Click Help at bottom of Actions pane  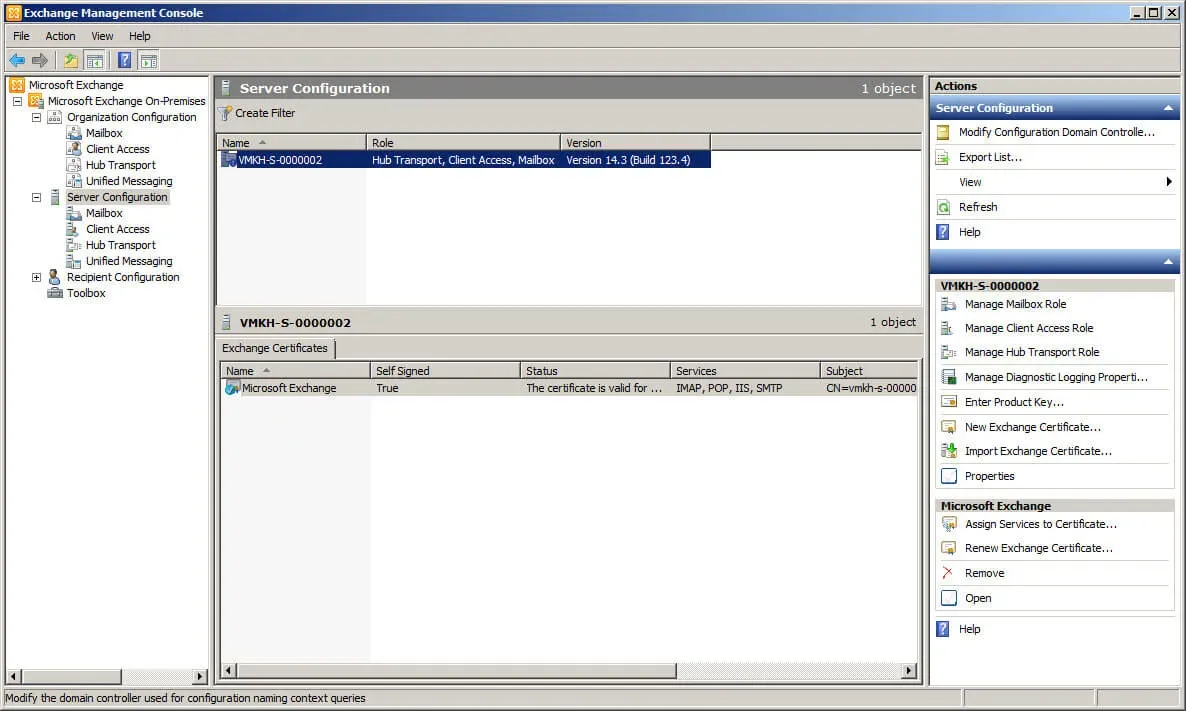pyautogui.click(x=970, y=629)
